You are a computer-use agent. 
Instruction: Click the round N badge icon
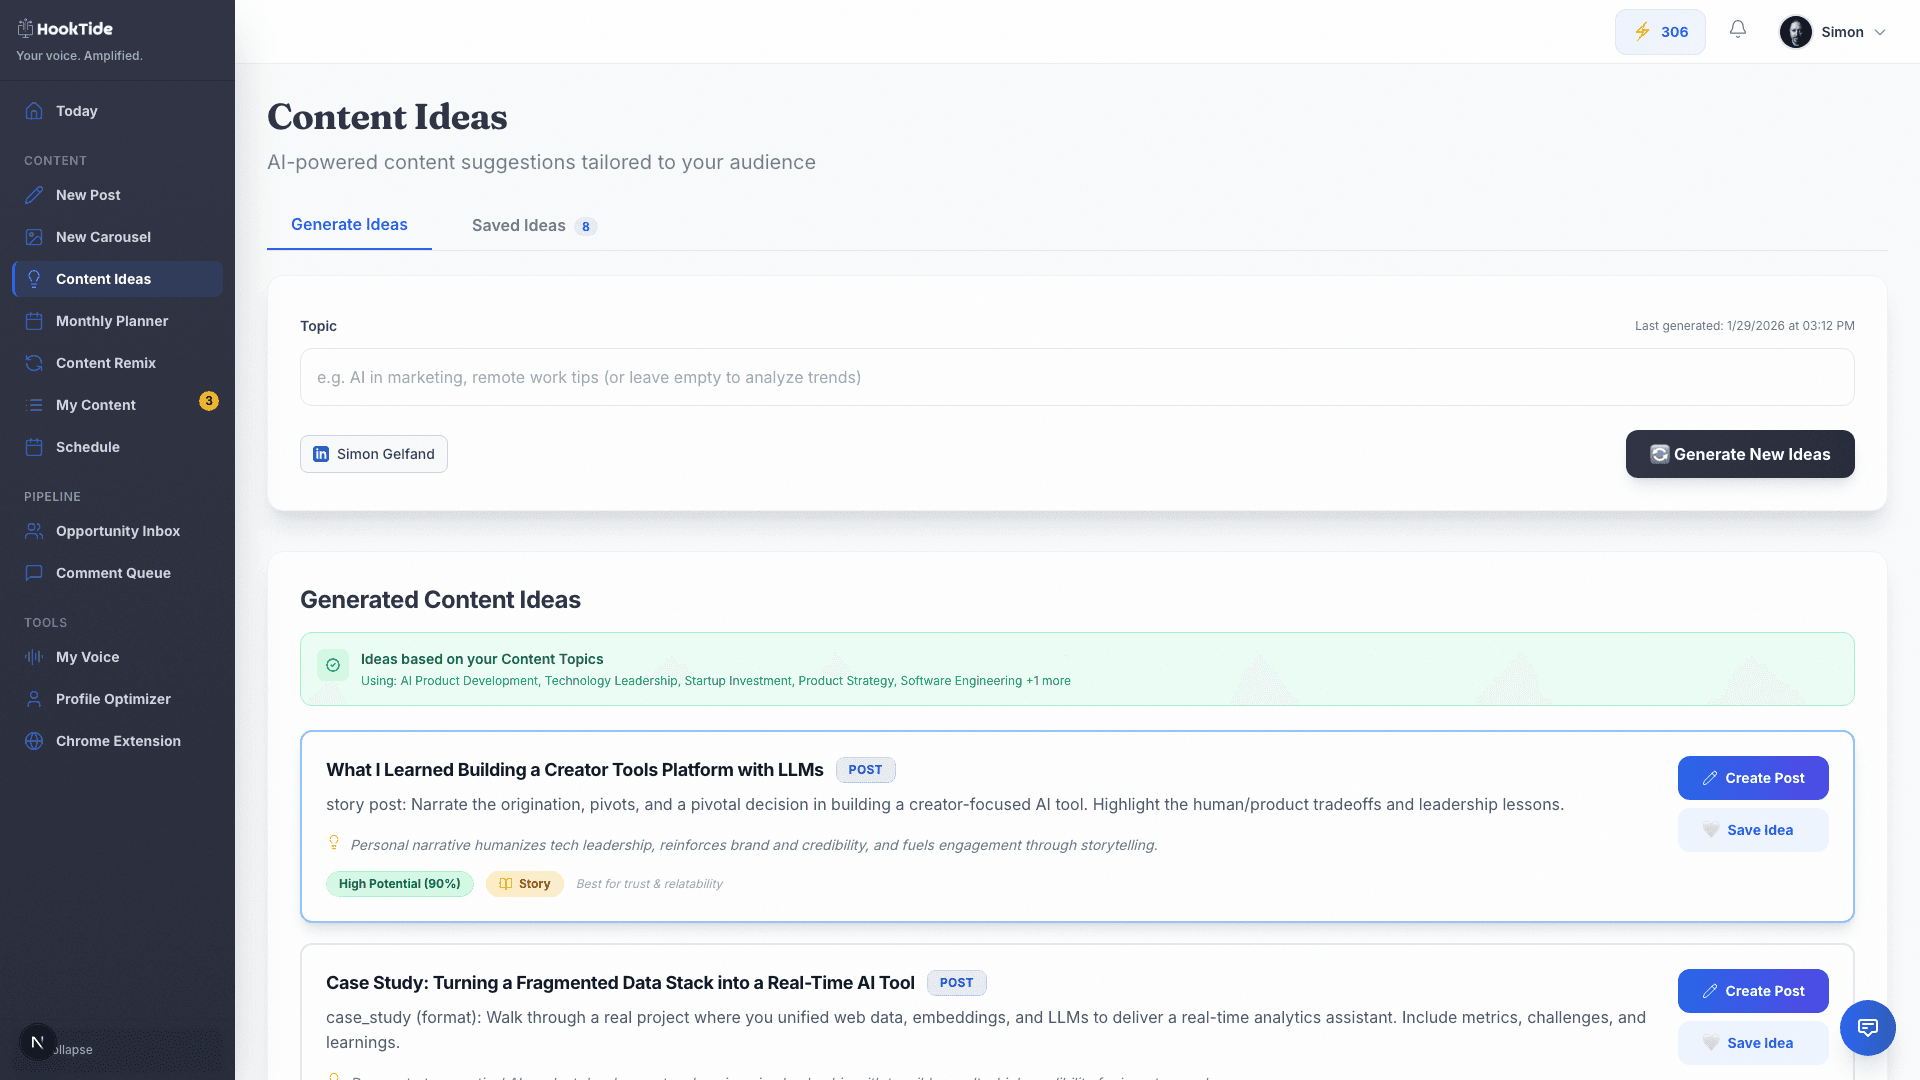(37, 1042)
